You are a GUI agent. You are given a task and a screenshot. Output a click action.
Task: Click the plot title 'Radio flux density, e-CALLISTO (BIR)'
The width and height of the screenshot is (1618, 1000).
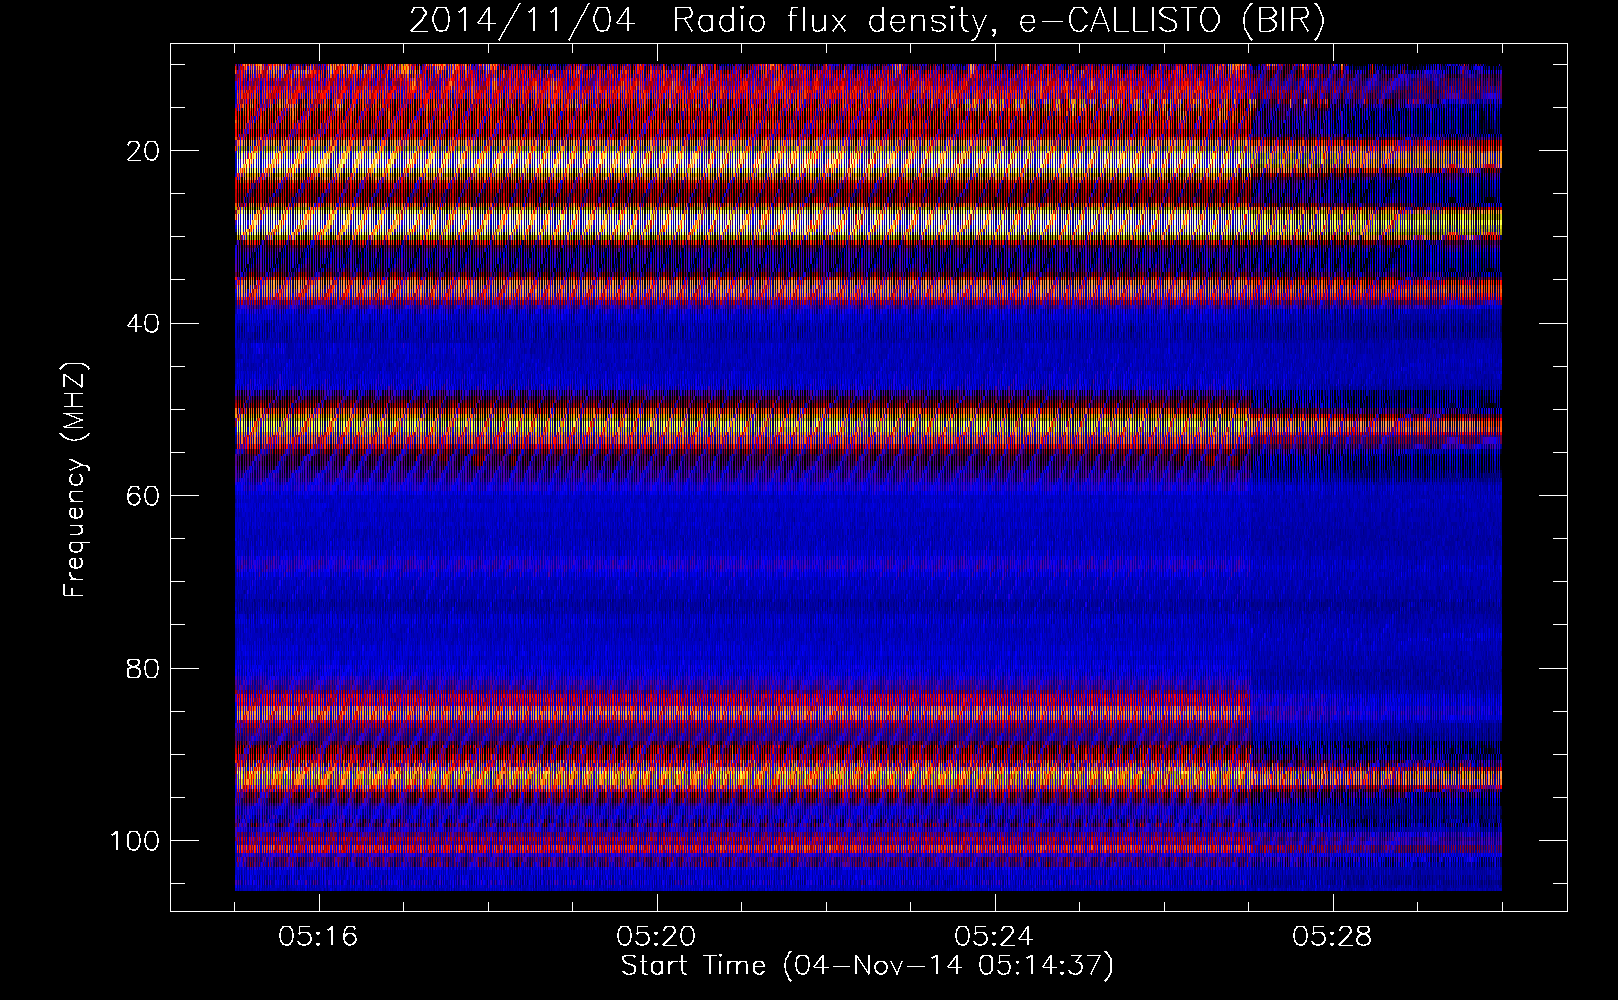(x=999, y=21)
